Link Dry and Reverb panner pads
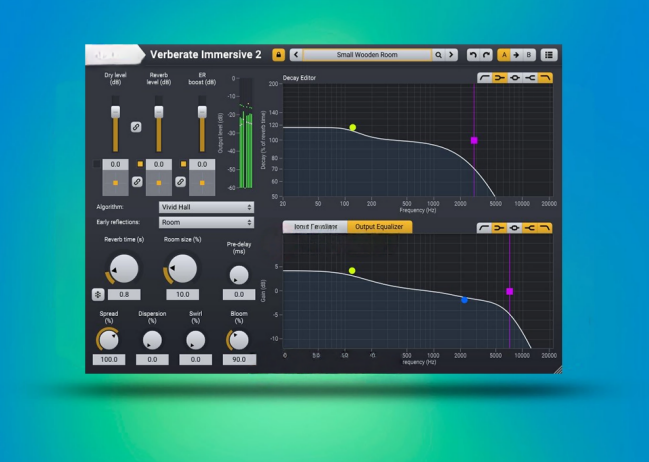This screenshot has width=649, height=462. tap(137, 181)
